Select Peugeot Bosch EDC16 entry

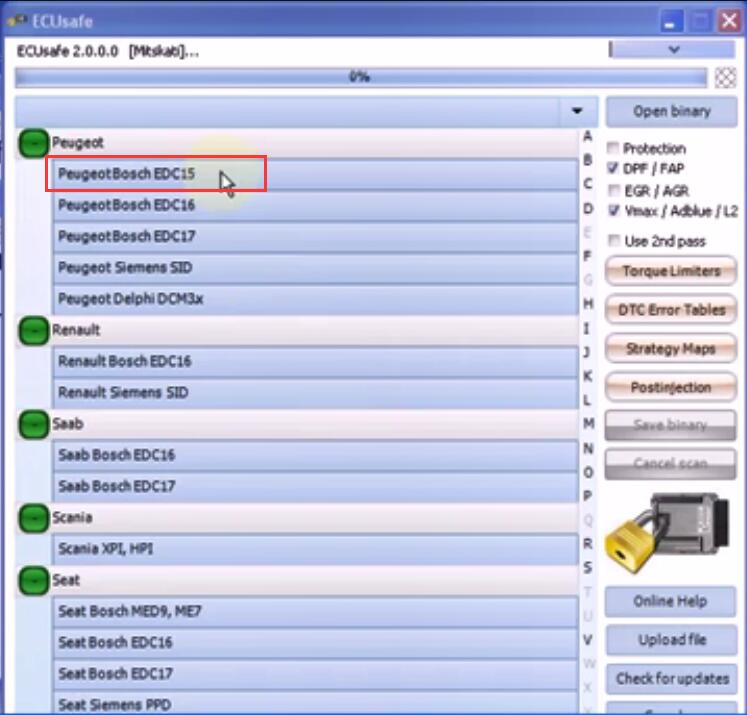point(315,205)
